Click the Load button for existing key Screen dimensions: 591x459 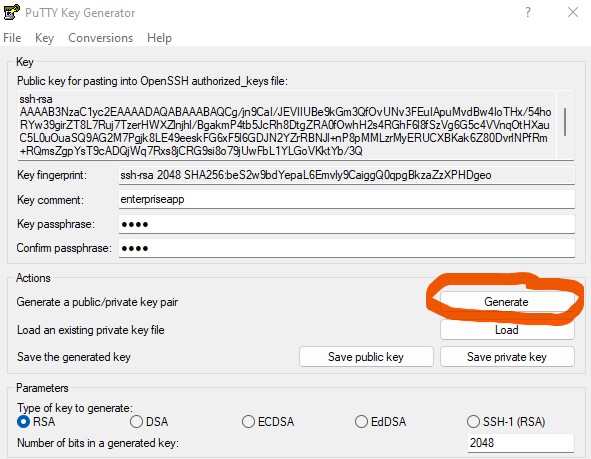coord(507,330)
